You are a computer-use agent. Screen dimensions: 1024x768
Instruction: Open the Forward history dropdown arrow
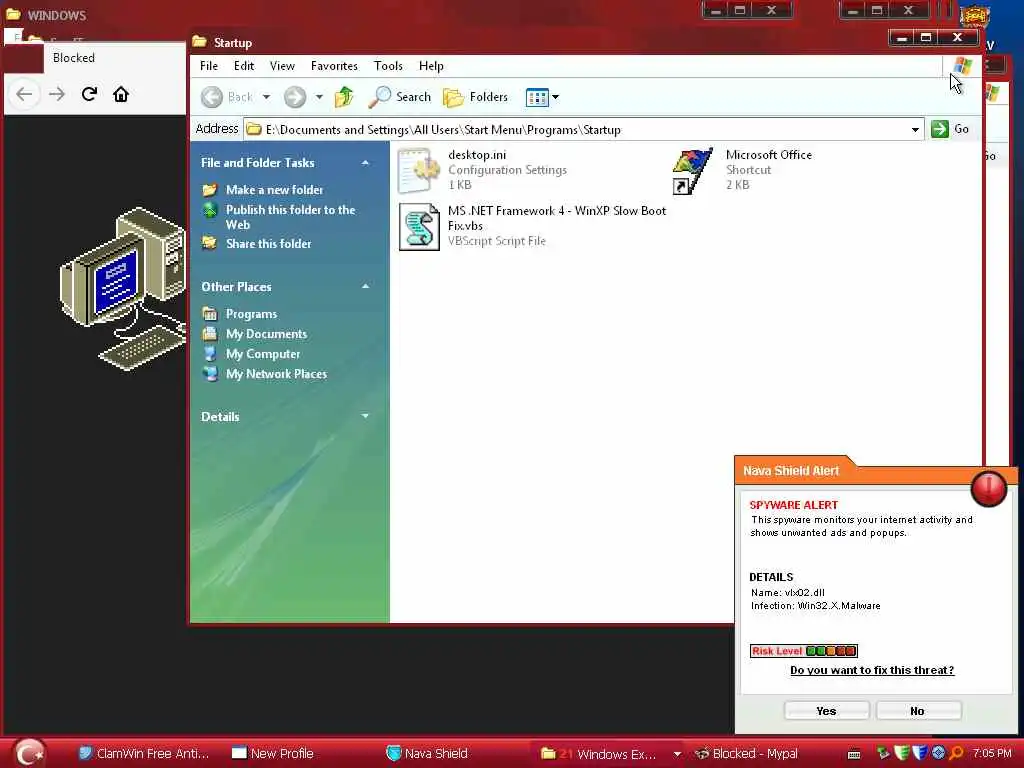point(319,97)
